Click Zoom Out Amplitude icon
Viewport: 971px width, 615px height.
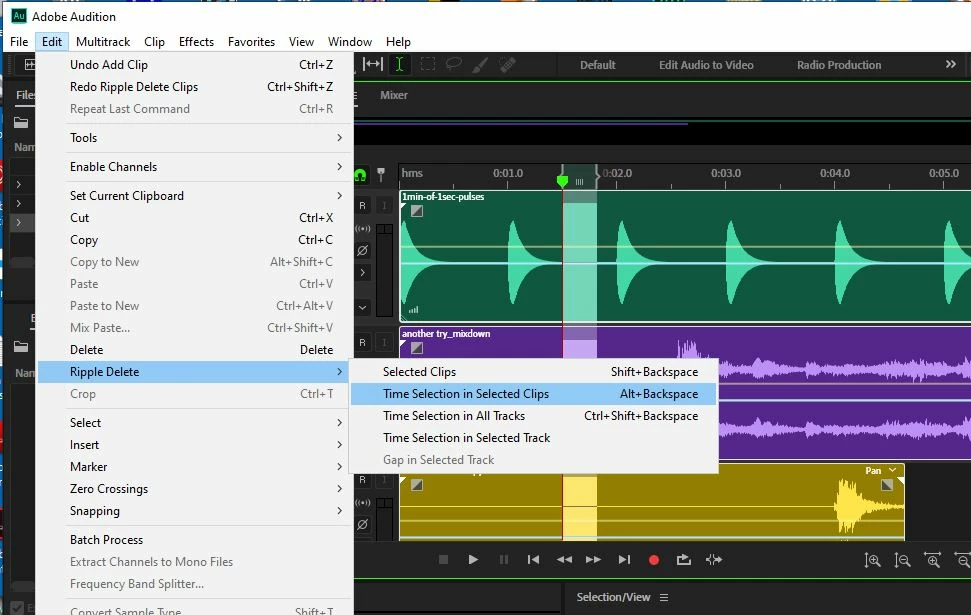[902, 560]
